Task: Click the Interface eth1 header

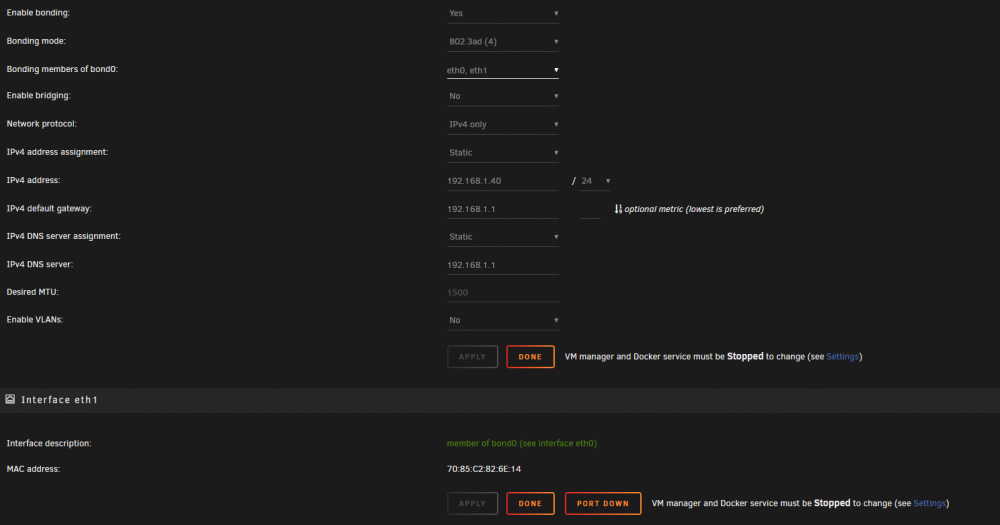Action: coord(500,400)
